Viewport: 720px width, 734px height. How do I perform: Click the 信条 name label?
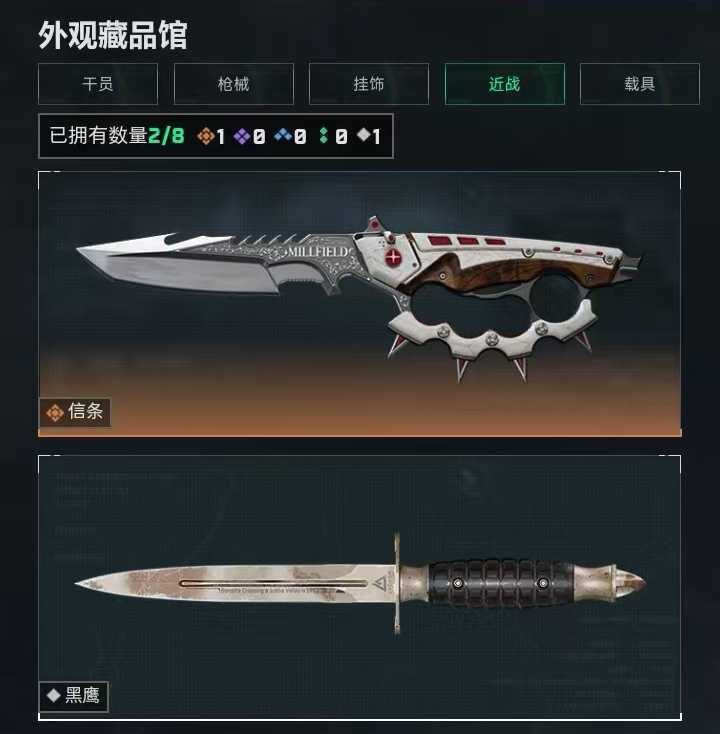coord(85,412)
